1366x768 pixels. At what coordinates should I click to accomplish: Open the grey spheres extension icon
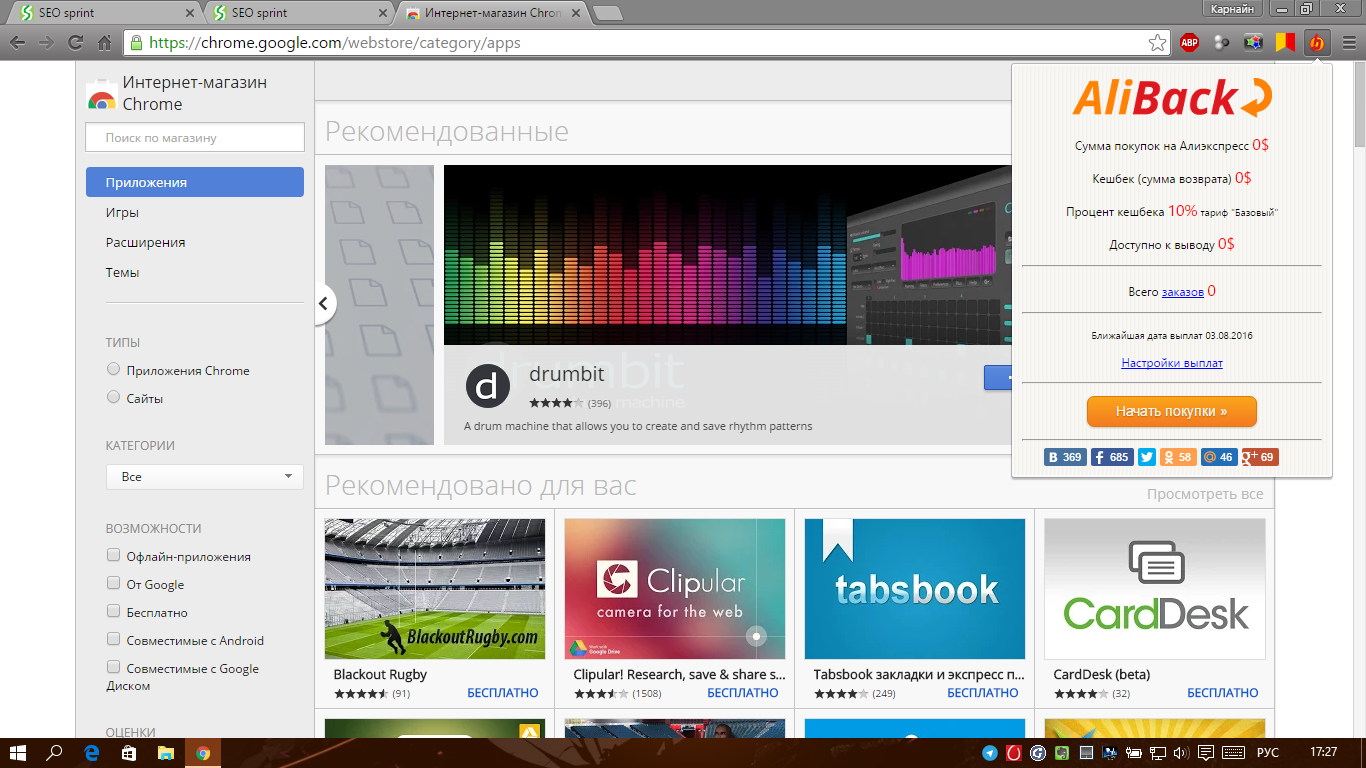[1221, 43]
